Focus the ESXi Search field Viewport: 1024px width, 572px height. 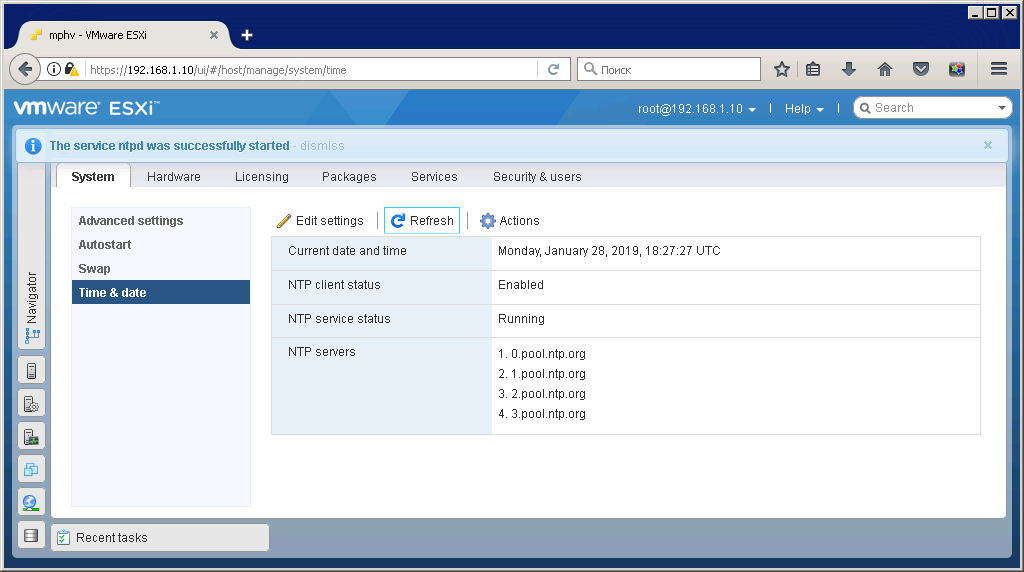(931, 108)
